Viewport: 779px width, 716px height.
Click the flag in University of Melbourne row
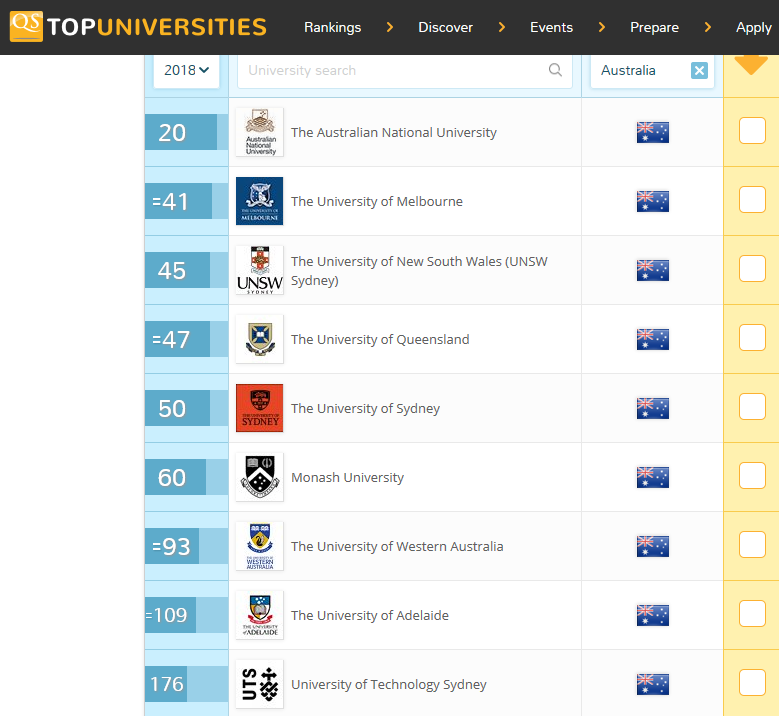653,201
